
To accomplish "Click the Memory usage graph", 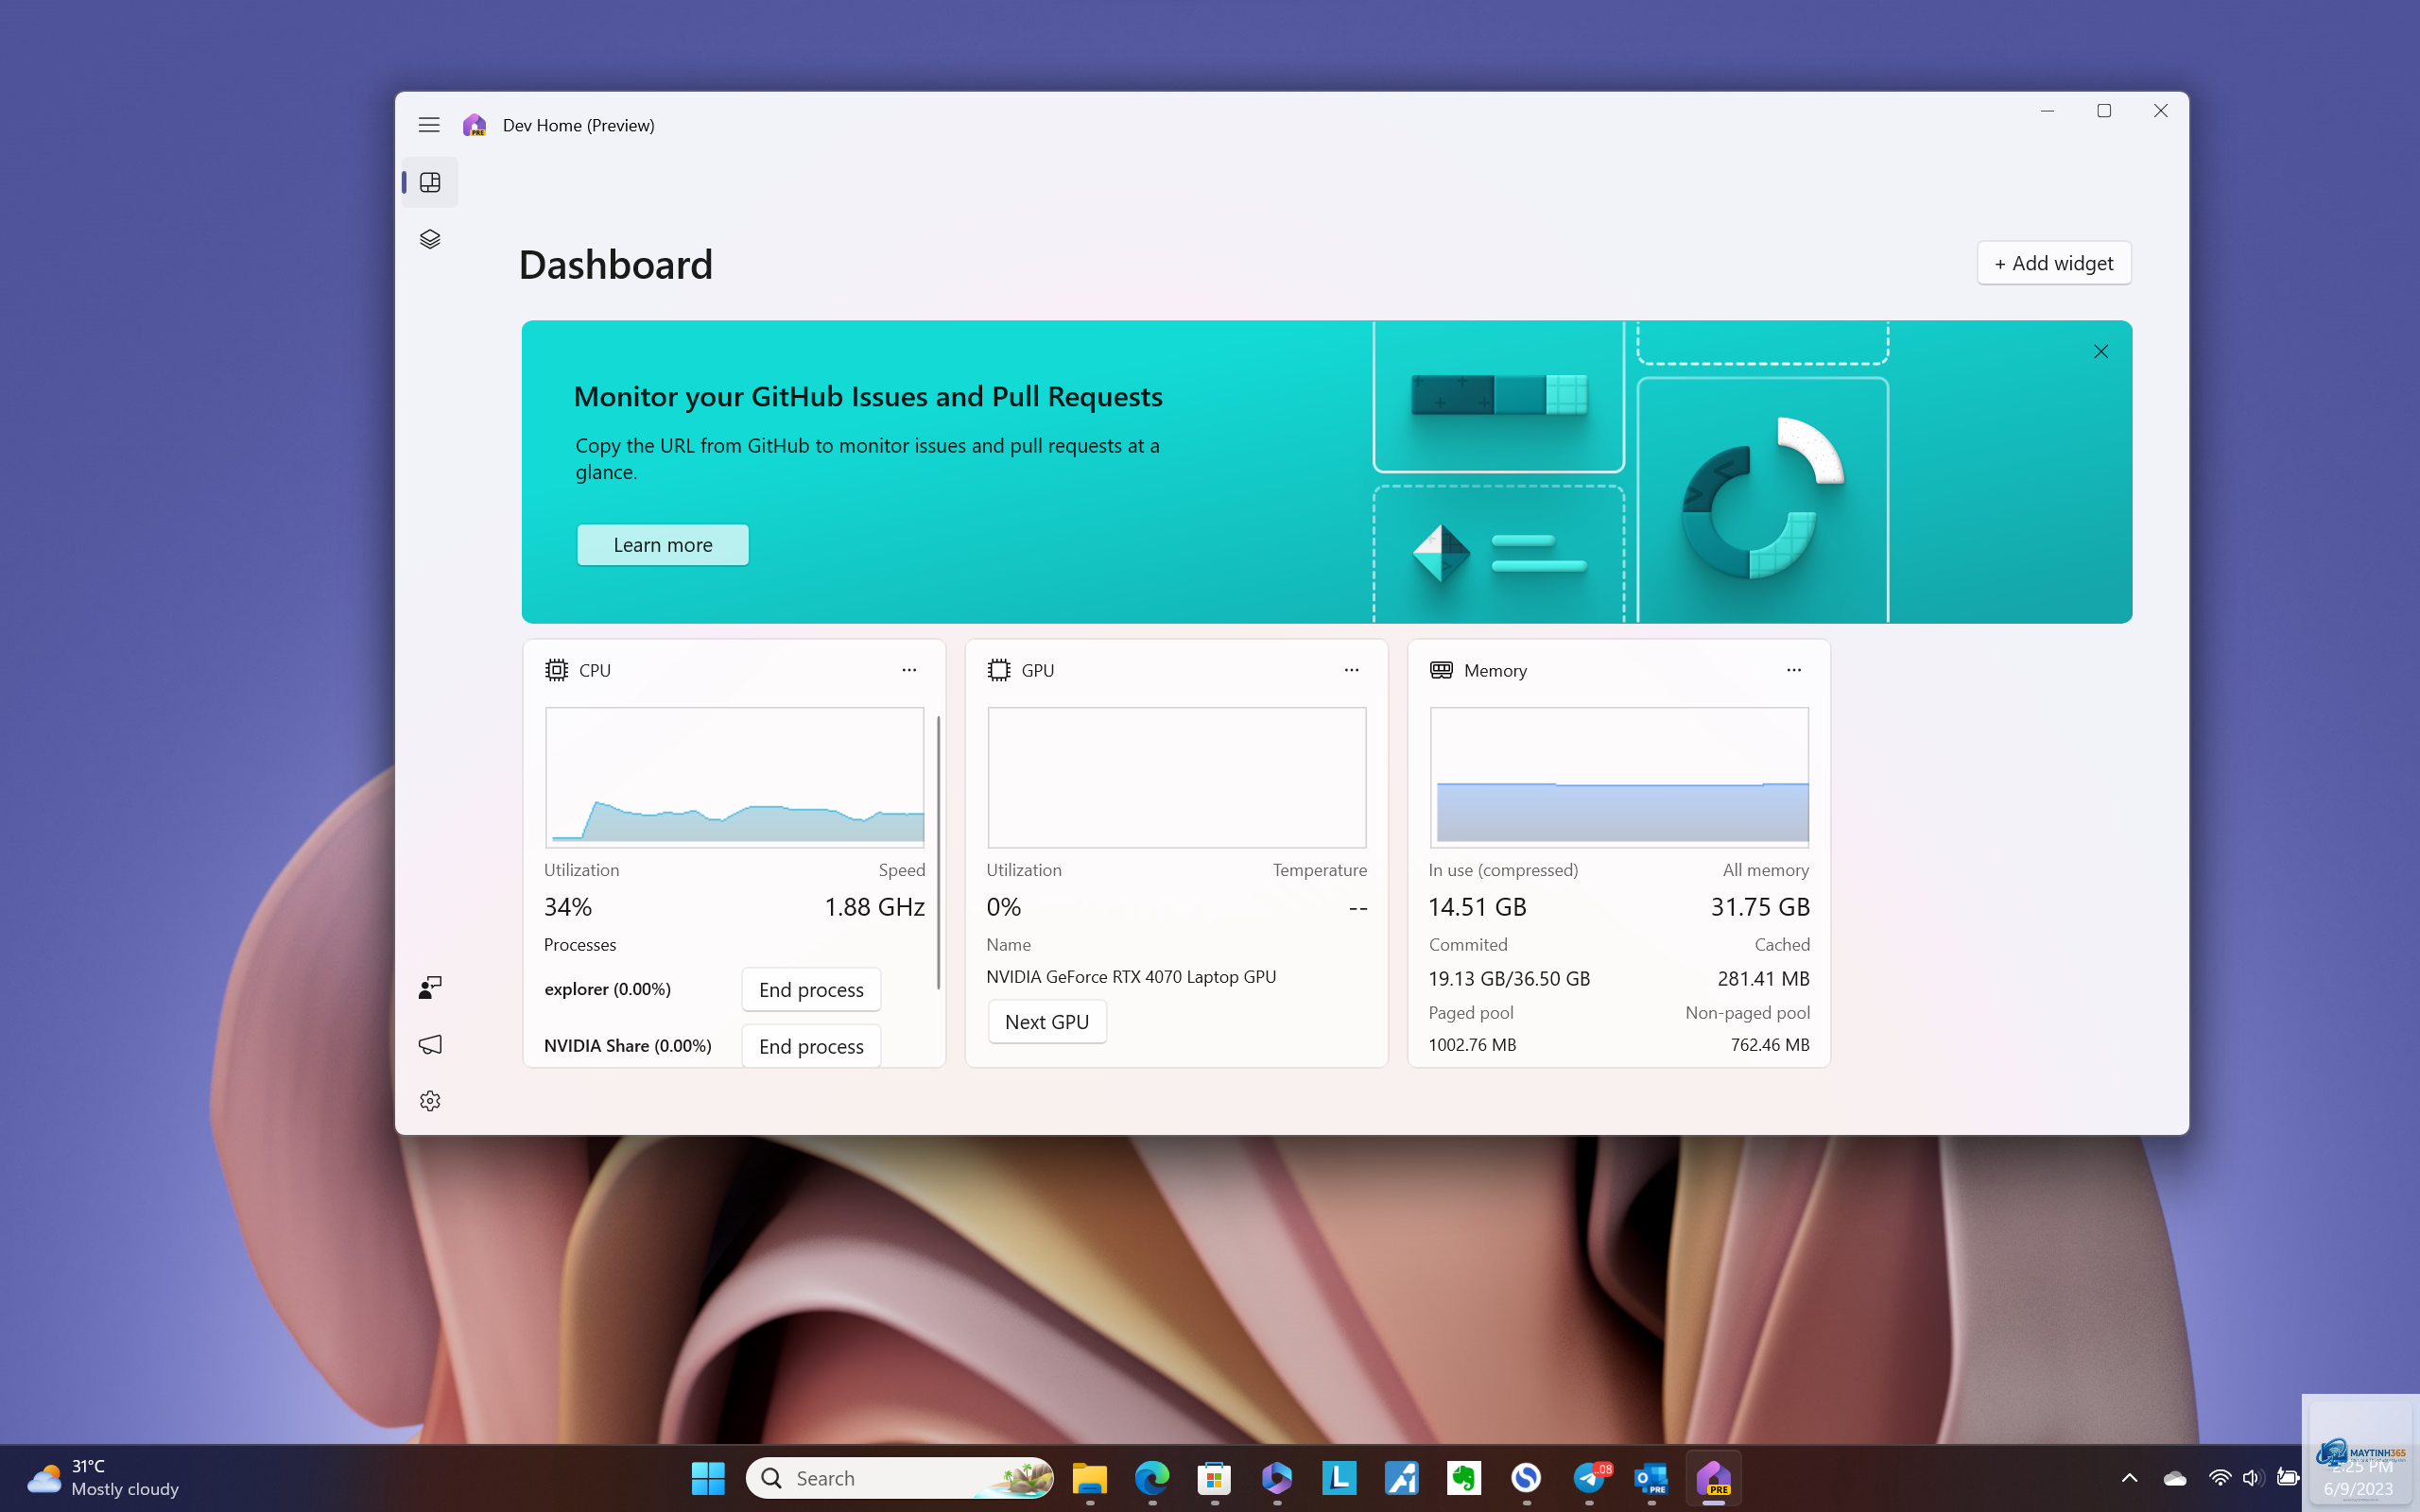I will pos(1619,777).
